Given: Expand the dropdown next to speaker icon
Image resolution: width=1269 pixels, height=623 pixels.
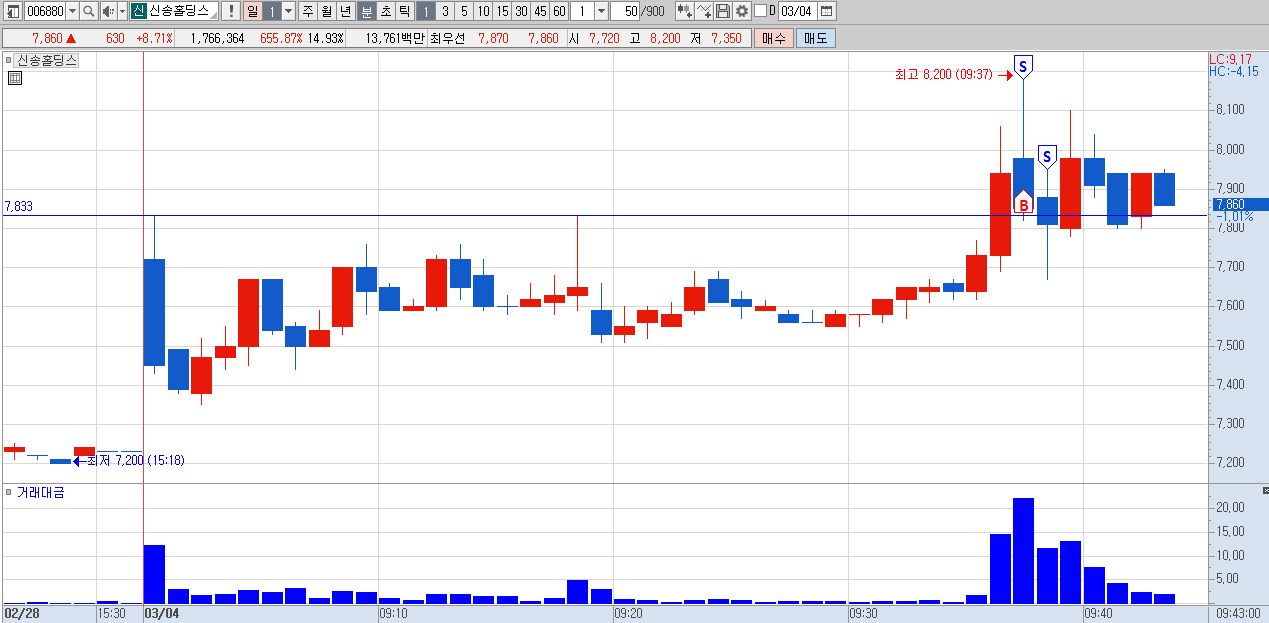Looking at the screenshot, I should pyautogui.click(x=122, y=11).
